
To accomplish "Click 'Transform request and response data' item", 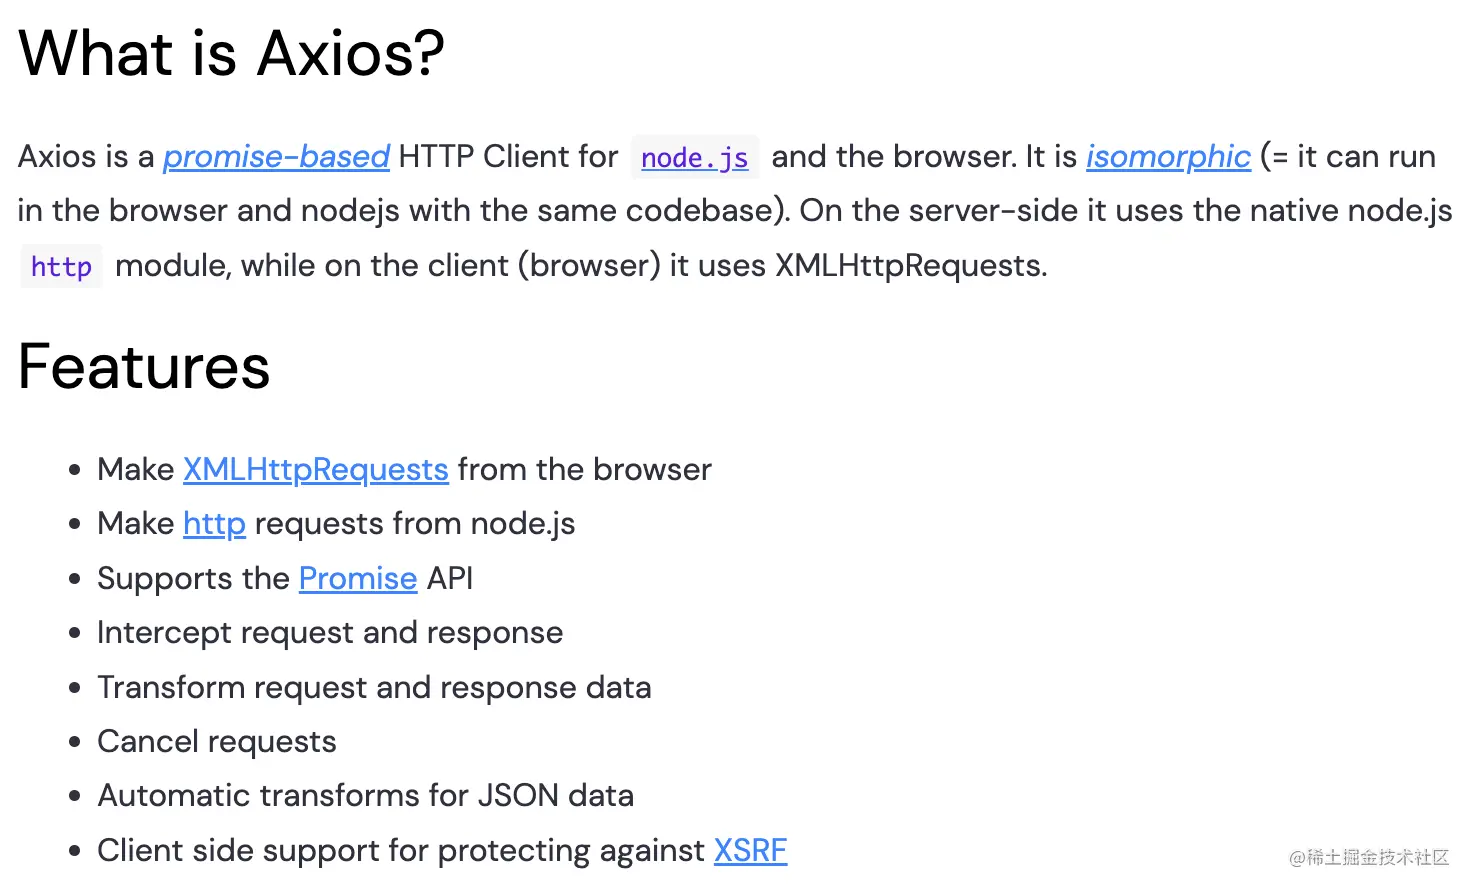I will point(374,688).
